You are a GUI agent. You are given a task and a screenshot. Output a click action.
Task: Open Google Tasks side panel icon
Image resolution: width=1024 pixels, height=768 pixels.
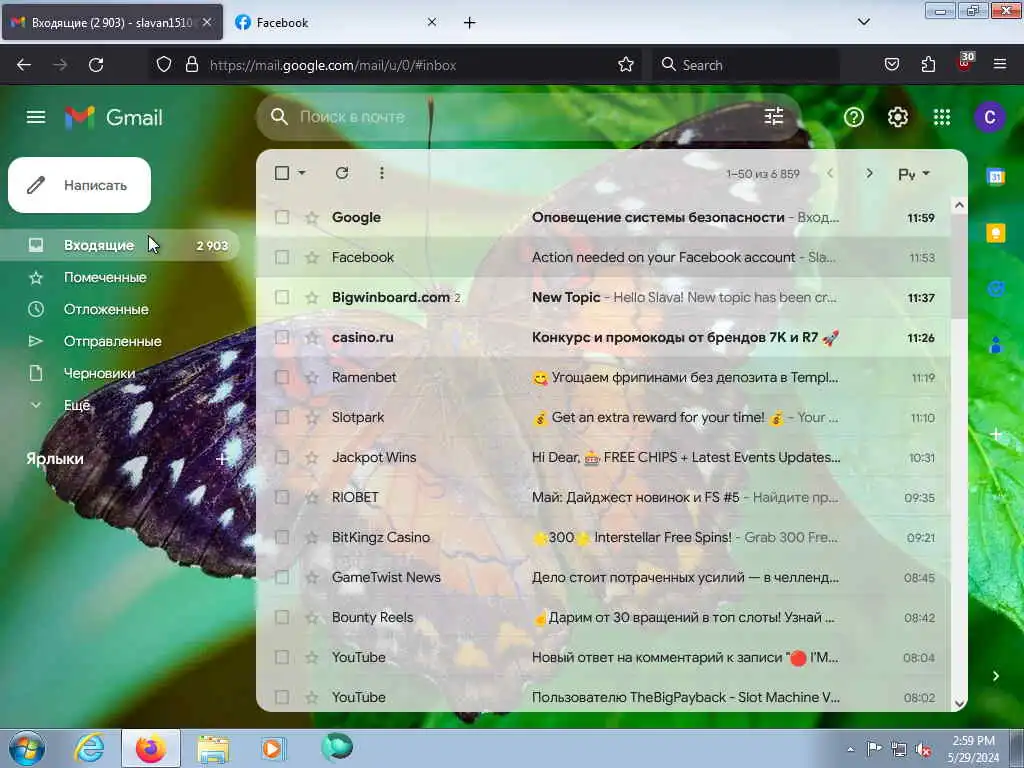click(x=996, y=289)
